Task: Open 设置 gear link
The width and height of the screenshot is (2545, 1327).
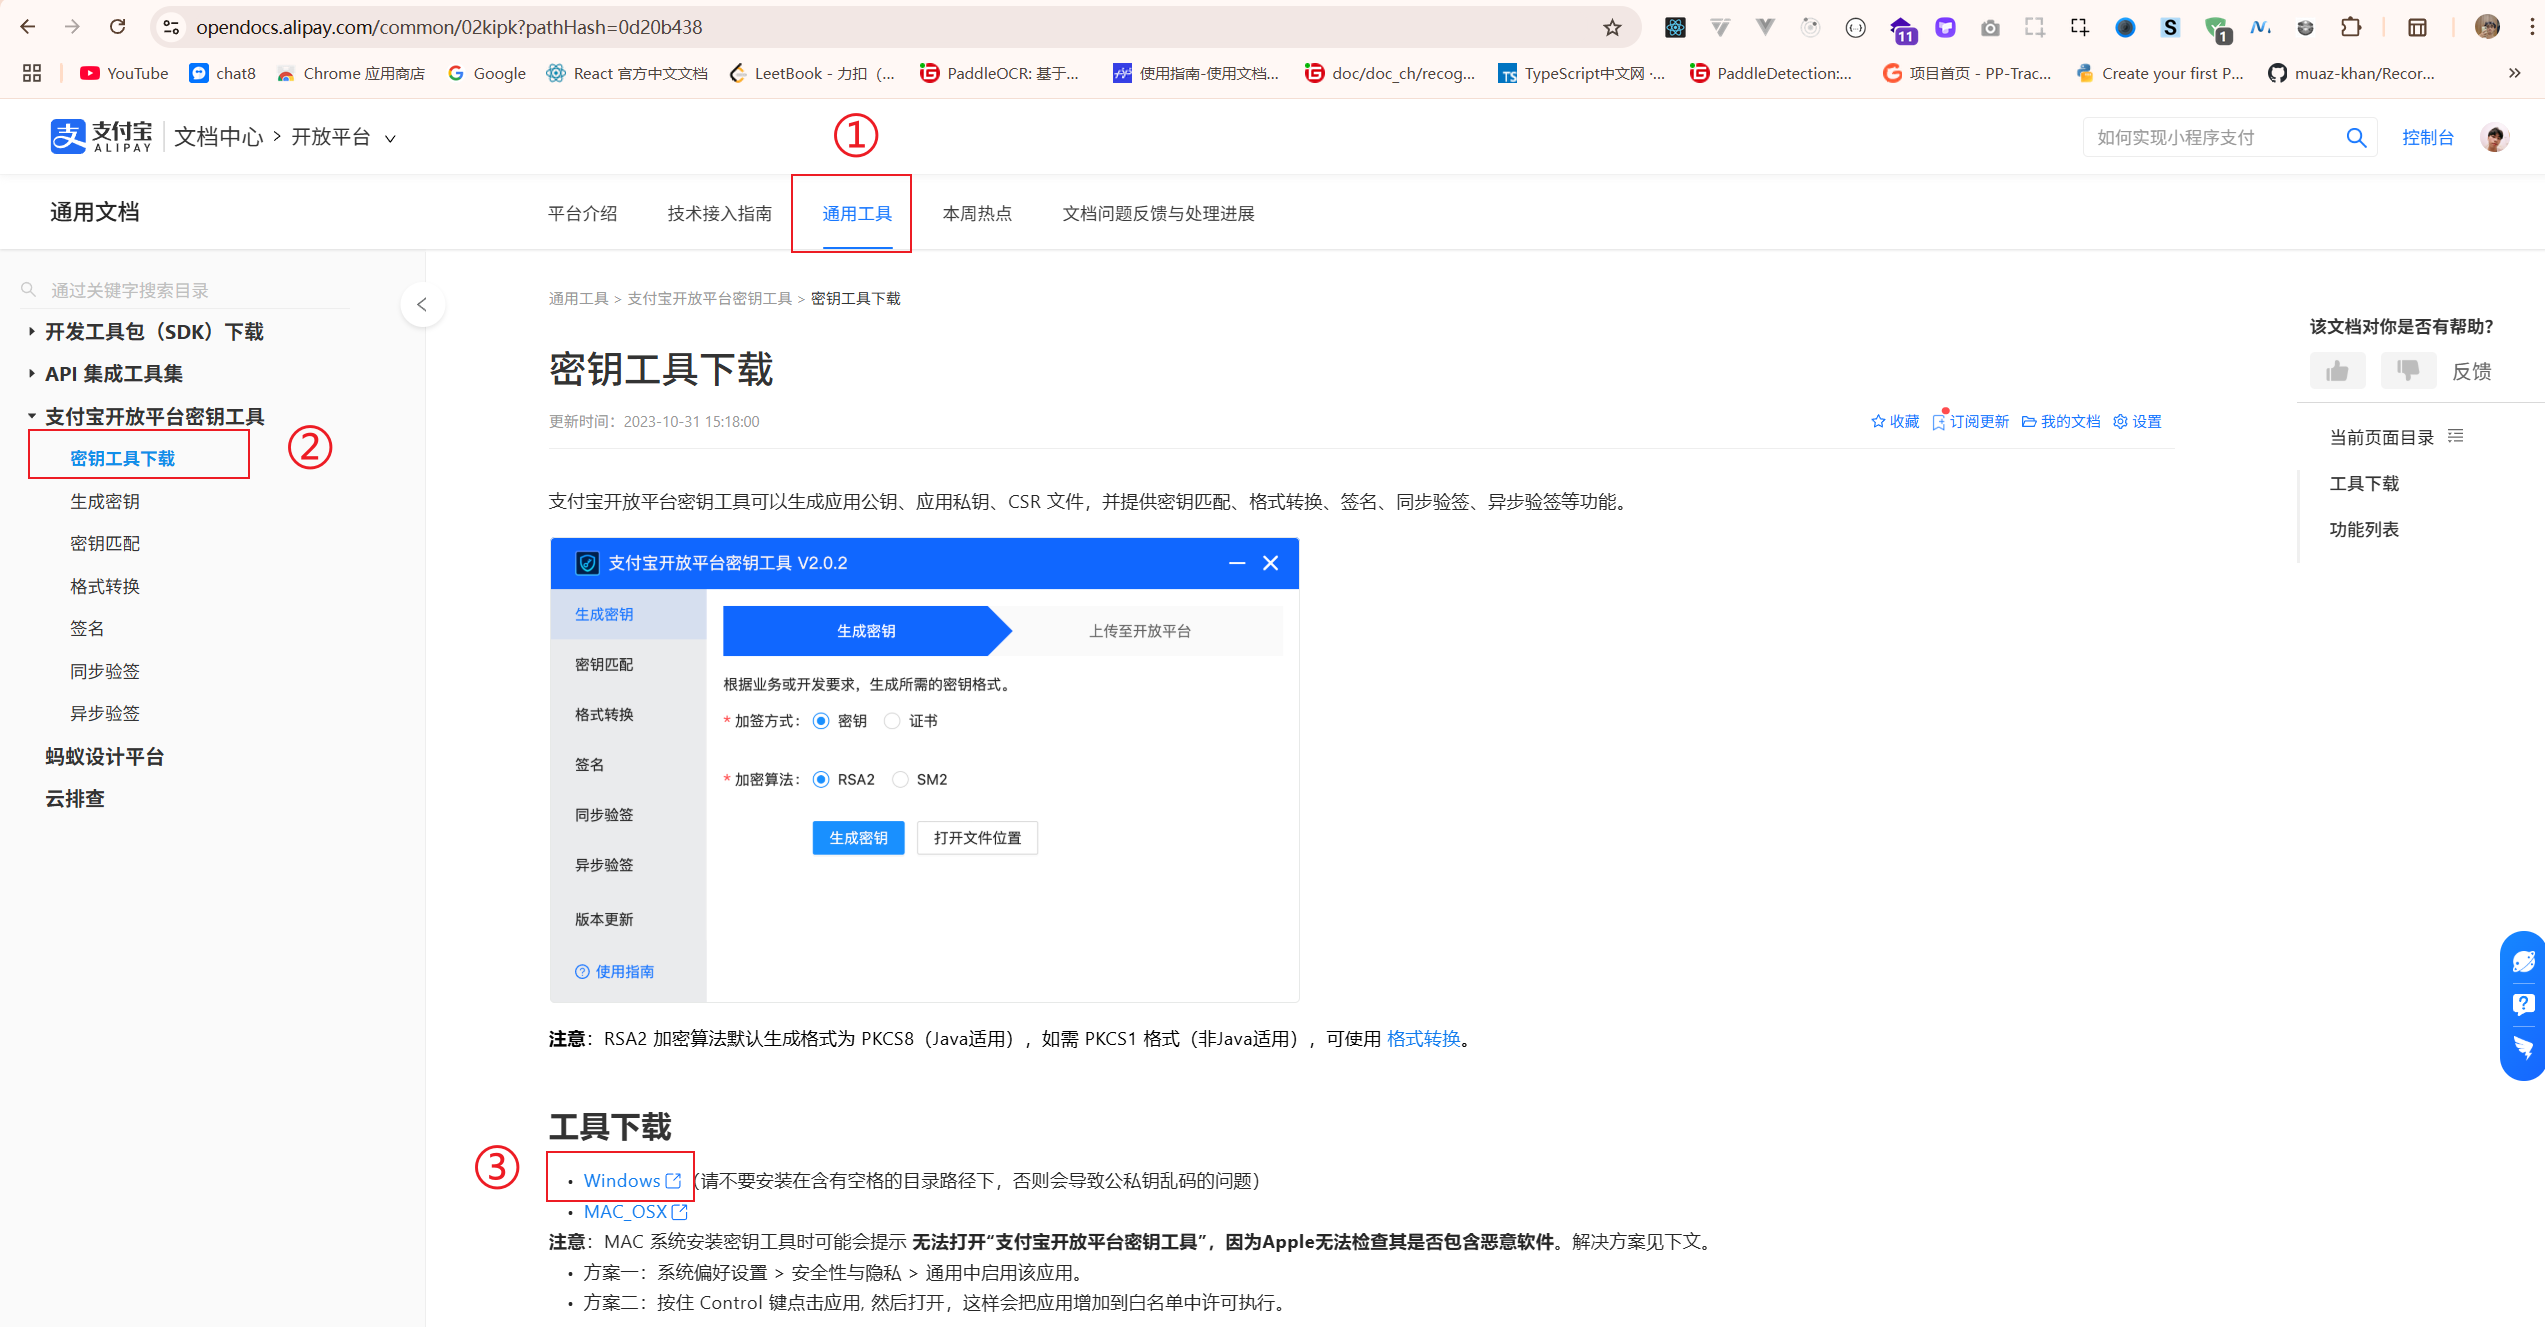Action: coord(2137,421)
